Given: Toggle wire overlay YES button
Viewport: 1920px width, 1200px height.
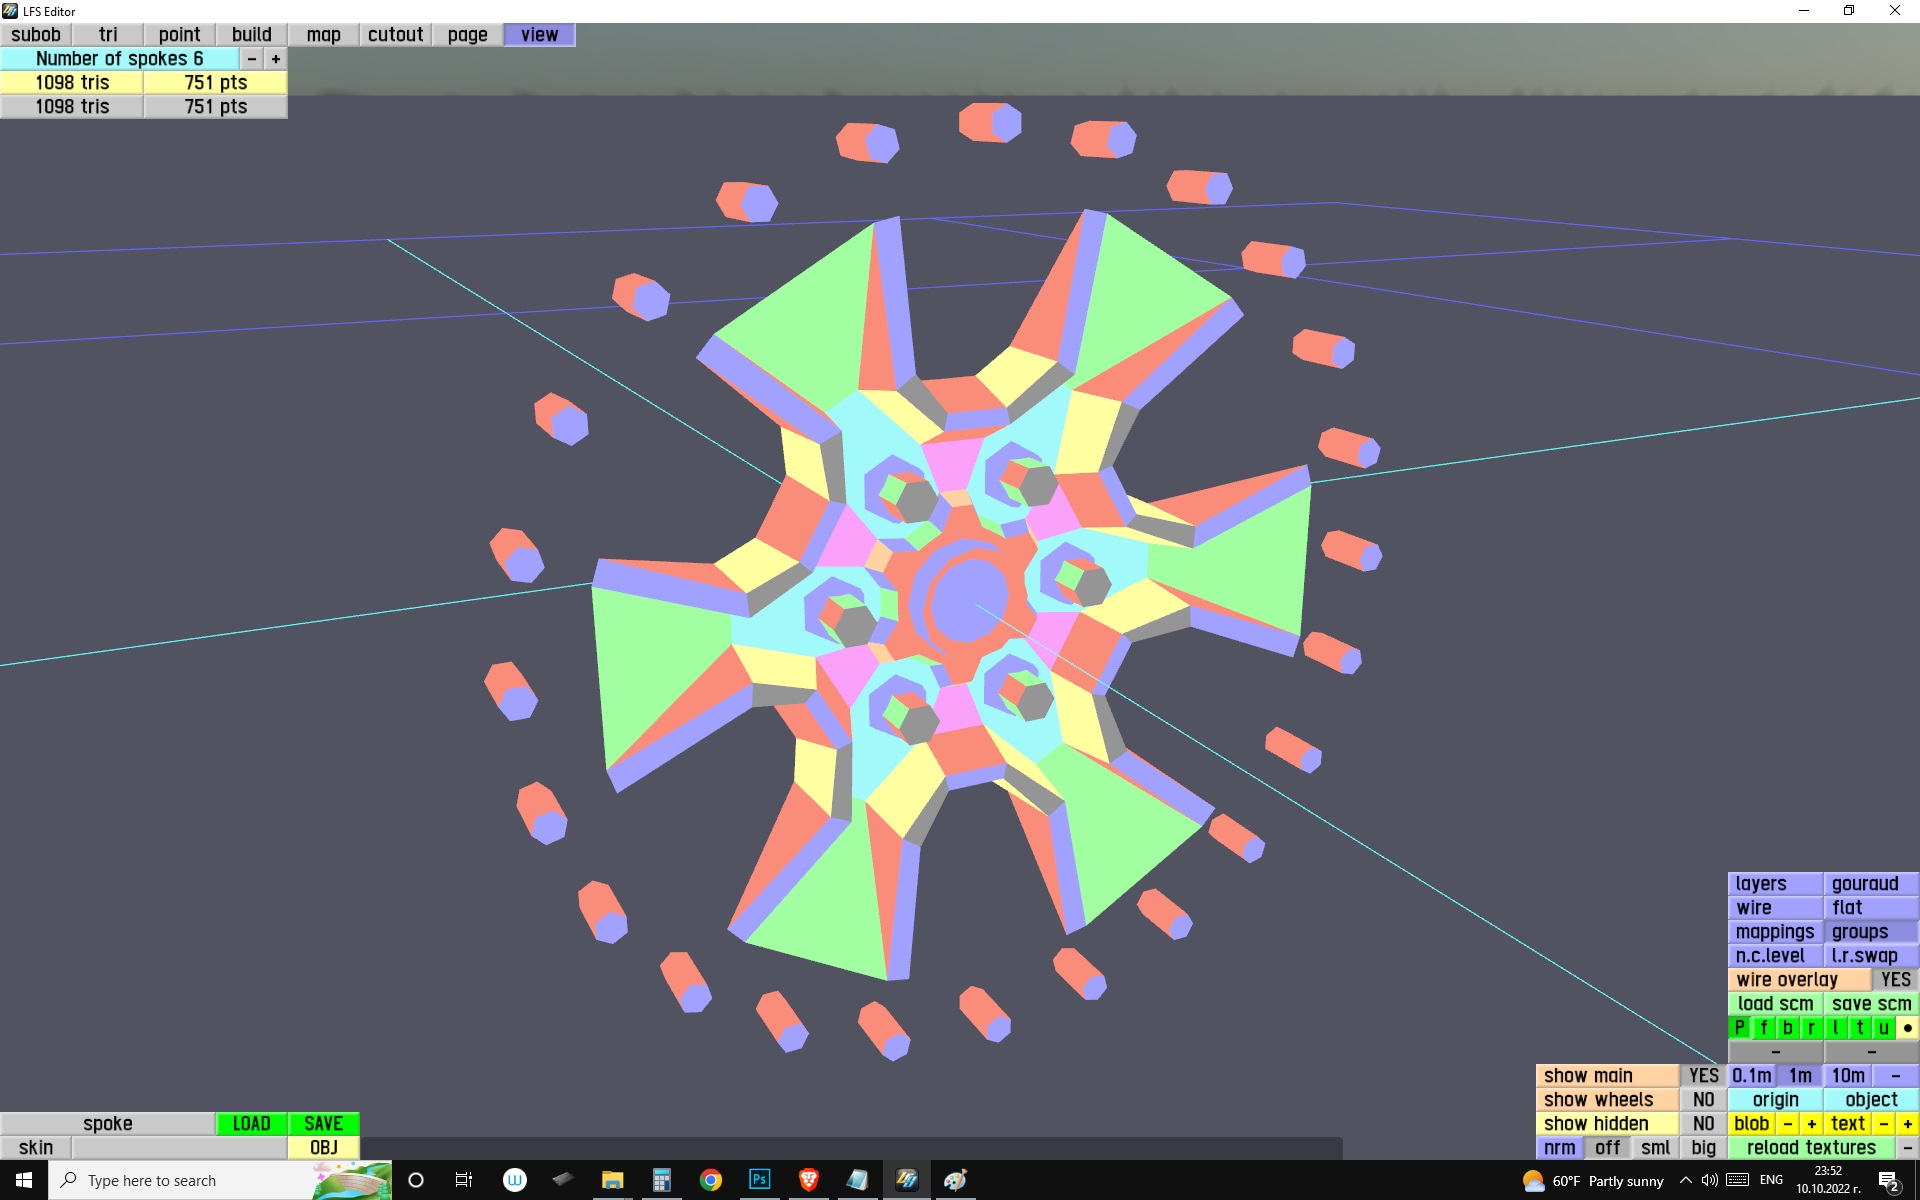Looking at the screenshot, I should [1895, 980].
